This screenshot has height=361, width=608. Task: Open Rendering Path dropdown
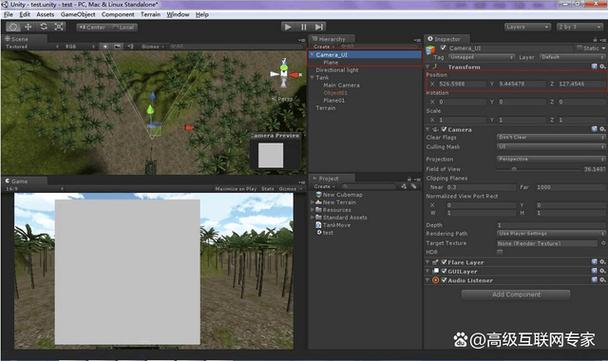pyautogui.click(x=551, y=233)
